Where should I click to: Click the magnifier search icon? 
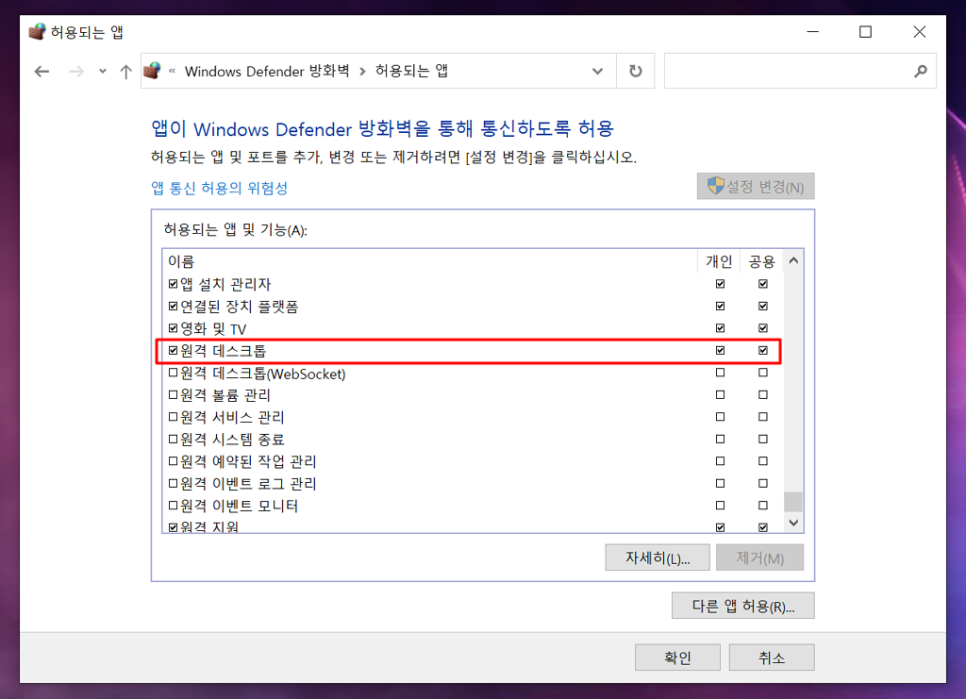[x=920, y=71]
